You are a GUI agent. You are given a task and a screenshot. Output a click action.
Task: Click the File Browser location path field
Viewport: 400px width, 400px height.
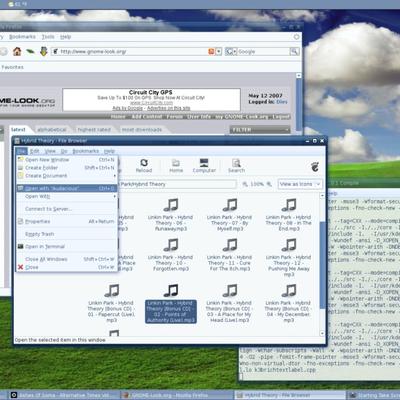pyautogui.click(x=178, y=184)
